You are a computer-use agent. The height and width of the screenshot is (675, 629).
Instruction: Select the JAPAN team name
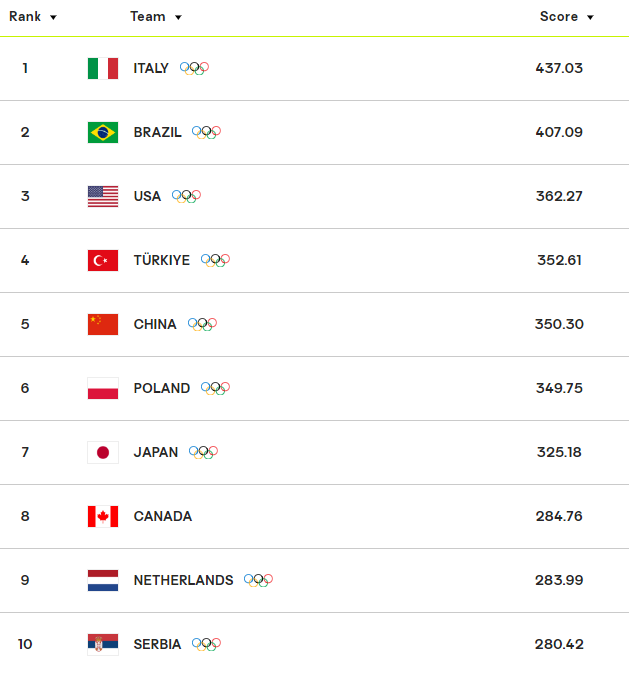(x=156, y=452)
